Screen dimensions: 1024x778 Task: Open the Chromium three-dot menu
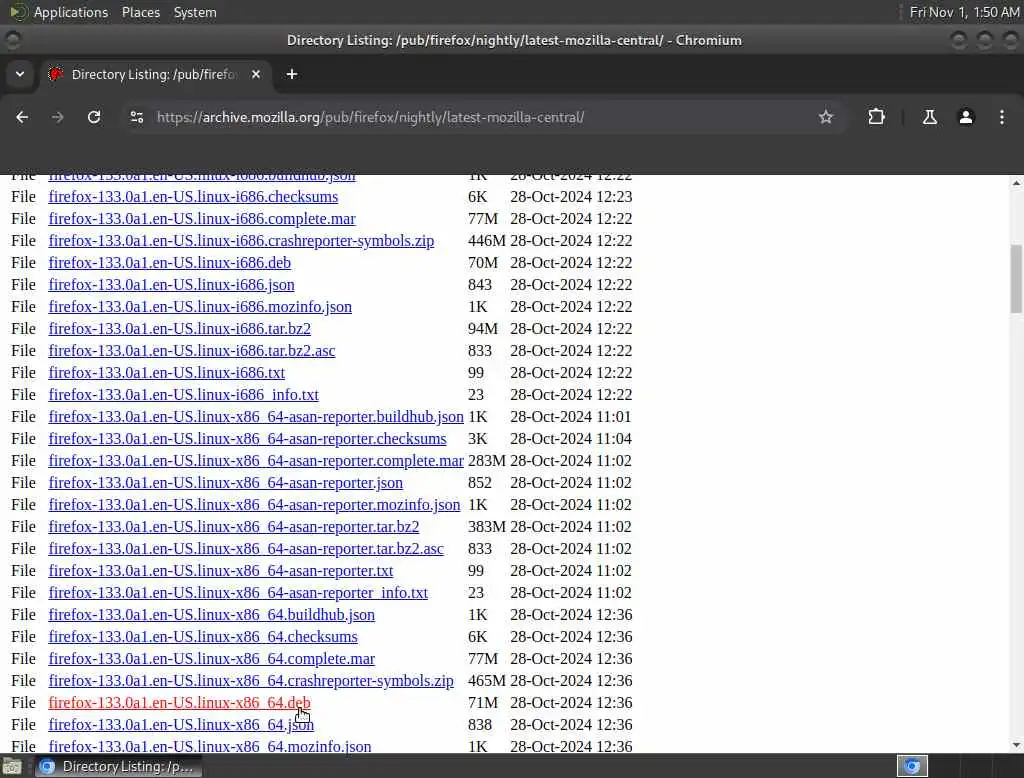pyautogui.click(x=1002, y=117)
